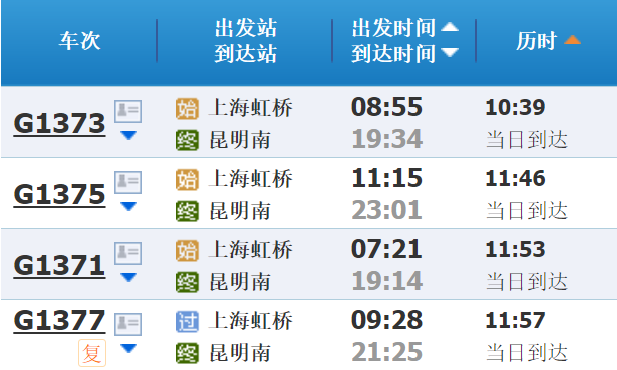Select the 08:55 departure time cell

pos(387,107)
